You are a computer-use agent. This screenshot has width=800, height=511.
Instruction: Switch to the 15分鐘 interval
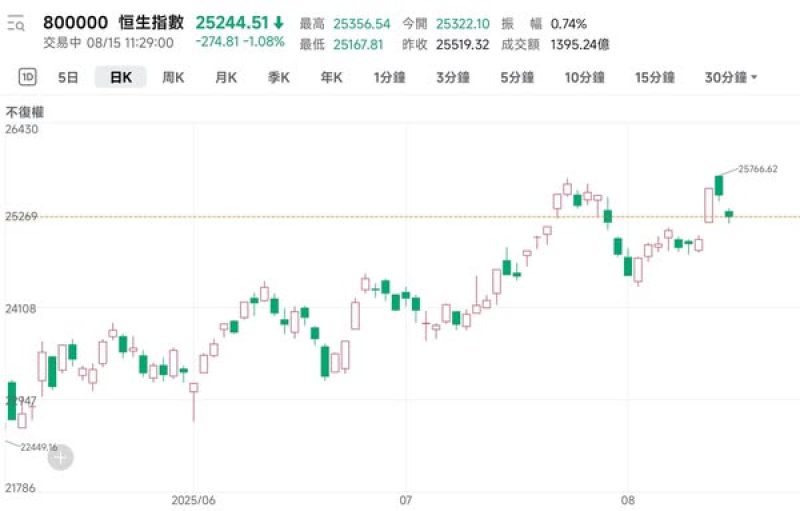tap(655, 77)
